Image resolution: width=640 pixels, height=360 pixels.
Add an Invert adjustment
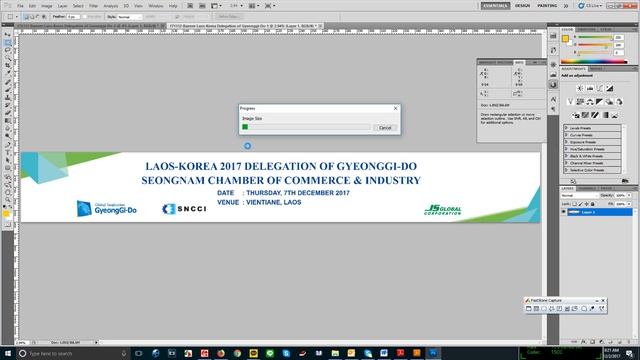[x=576, y=115]
